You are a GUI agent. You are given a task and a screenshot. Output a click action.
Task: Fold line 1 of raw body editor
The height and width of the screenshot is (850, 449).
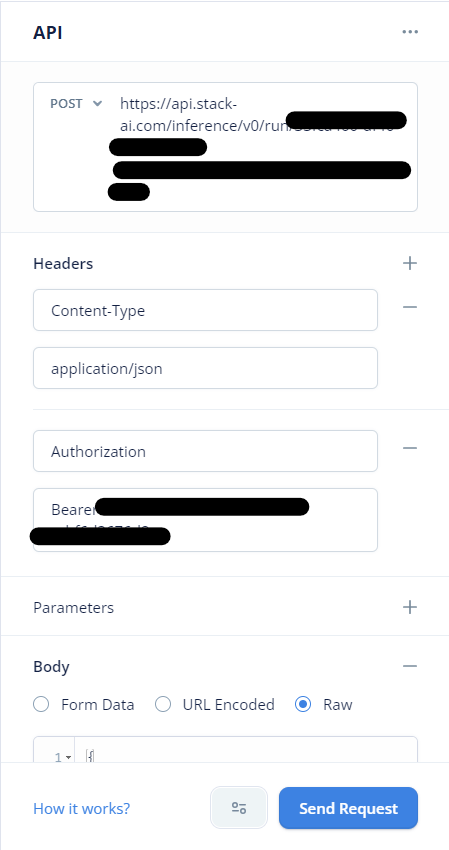point(69,757)
